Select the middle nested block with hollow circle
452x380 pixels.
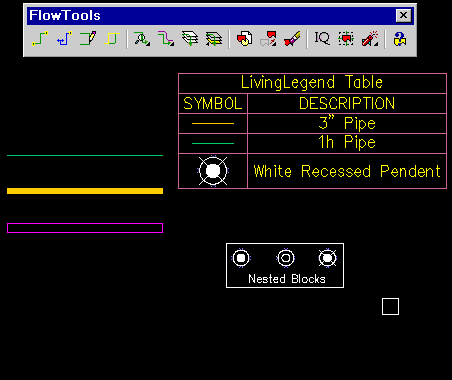286,258
